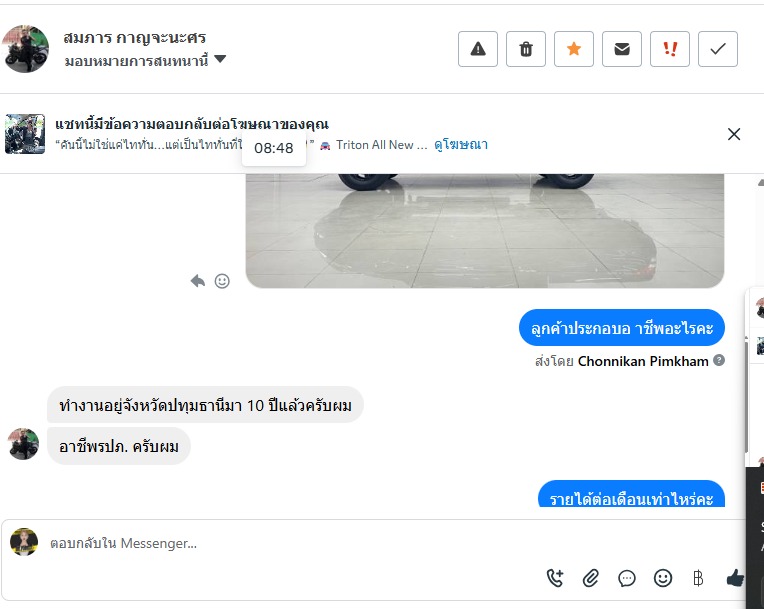The image size is (764, 609).
Task: Open the ดูโฆษณา link
Action: (461, 145)
